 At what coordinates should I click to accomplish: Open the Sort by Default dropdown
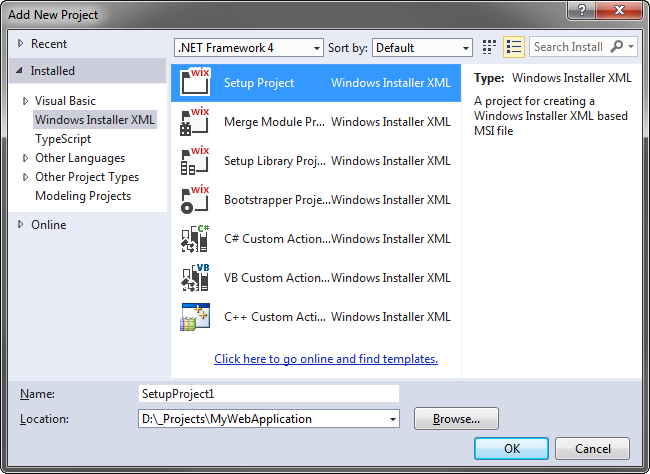(x=422, y=48)
